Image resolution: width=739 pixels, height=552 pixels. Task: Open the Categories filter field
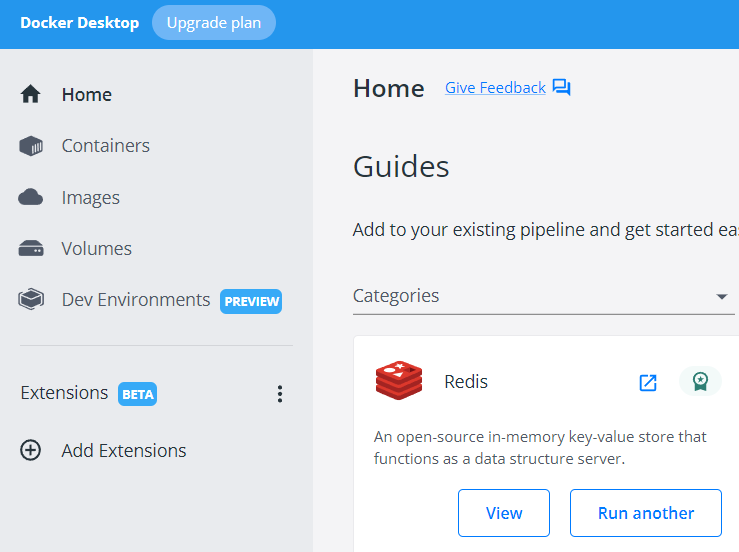point(530,296)
